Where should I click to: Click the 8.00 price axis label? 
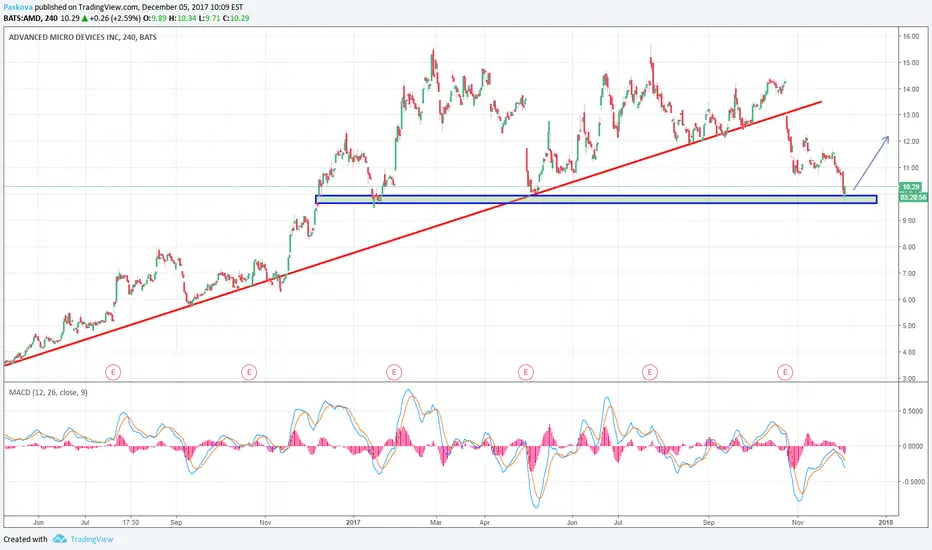(909, 247)
